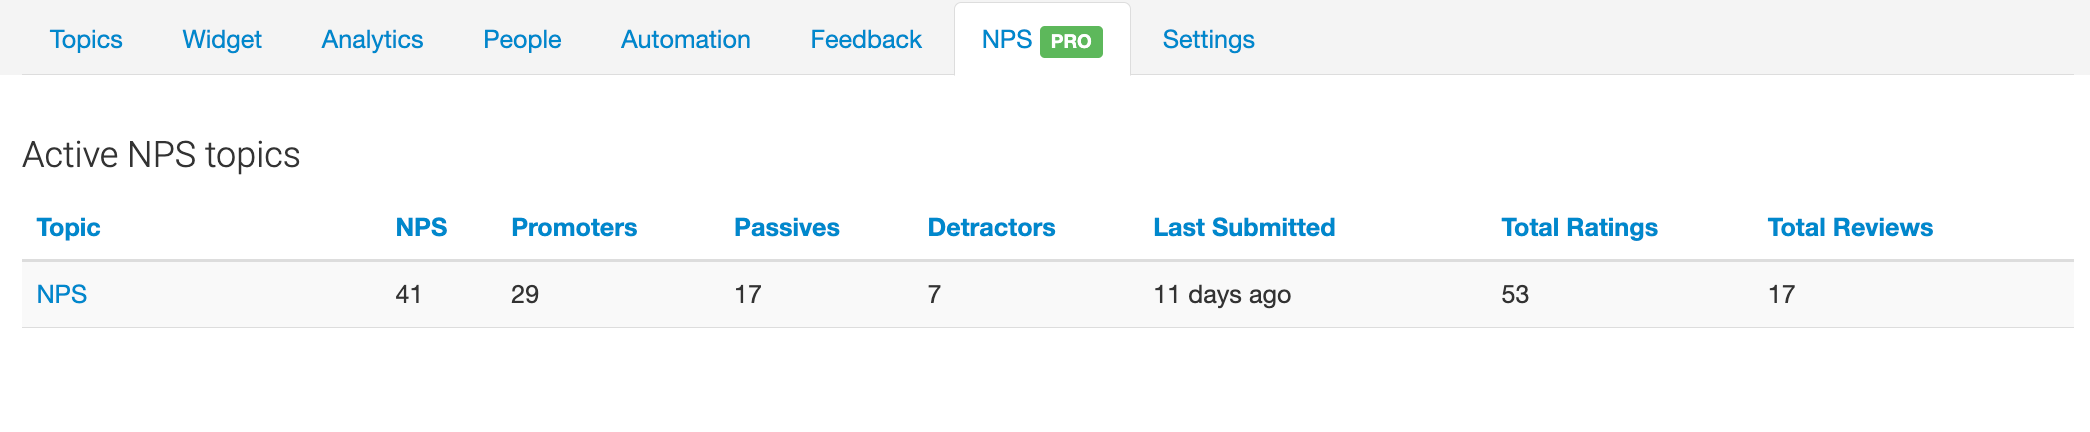Go to the Analytics tab
Screen dimensions: 2090x432
(x=372, y=40)
